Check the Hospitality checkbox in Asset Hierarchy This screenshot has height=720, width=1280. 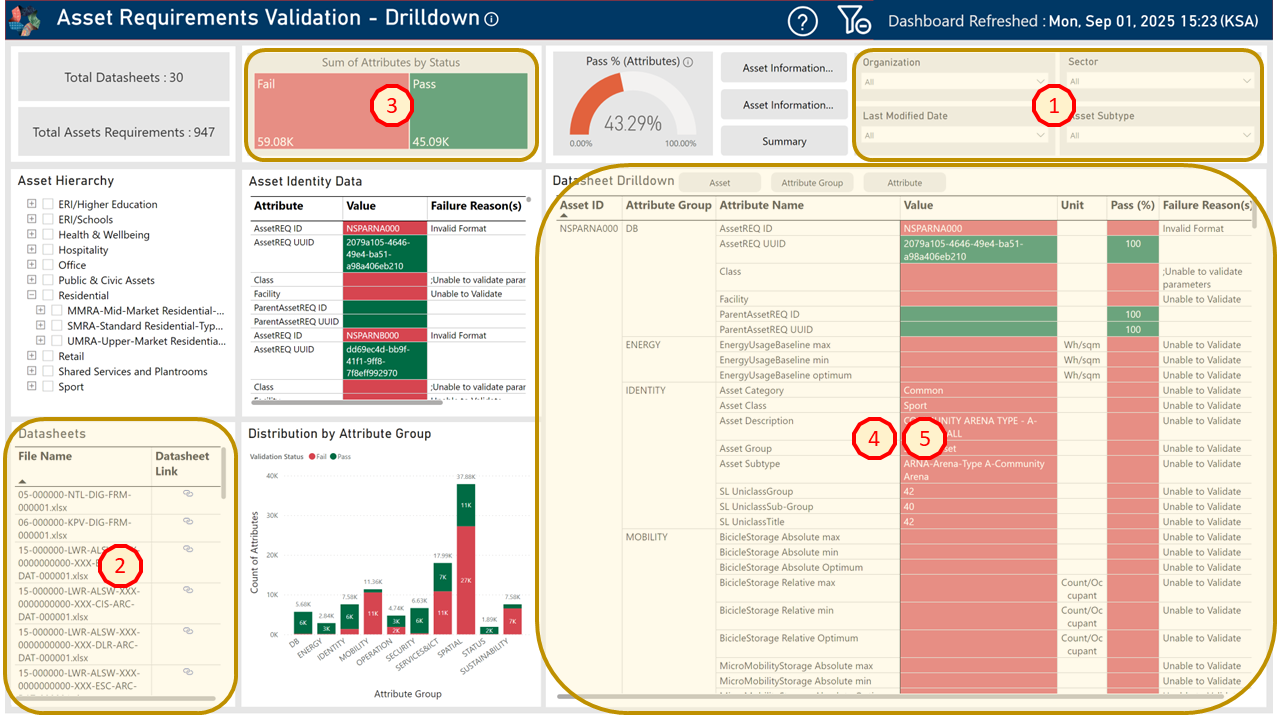tap(47, 250)
